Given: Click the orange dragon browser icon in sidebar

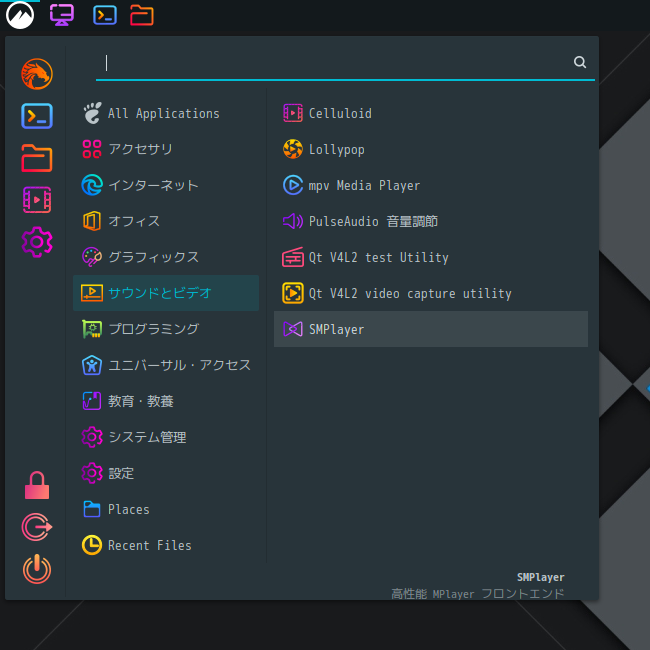Looking at the screenshot, I should coord(37,74).
